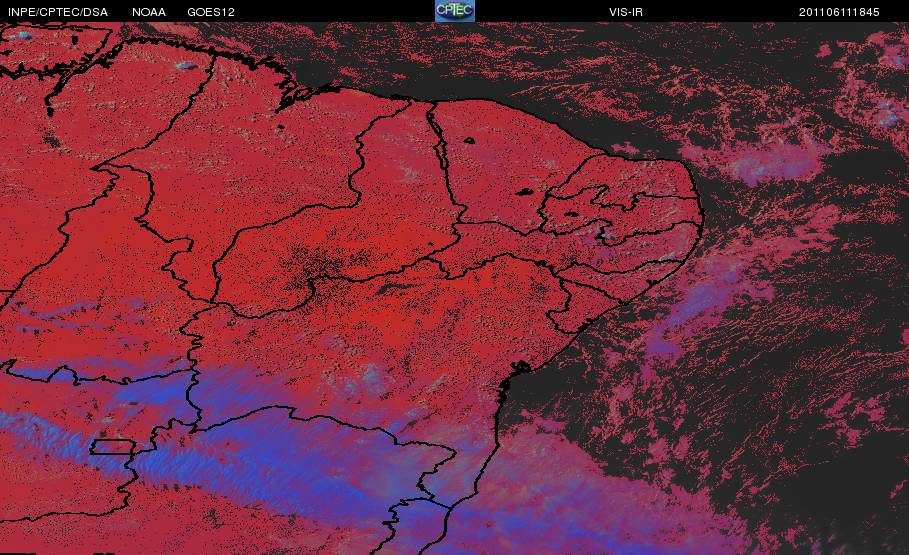Click the narrow black lake on left edge
The image size is (909, 555).
(49, 110)
